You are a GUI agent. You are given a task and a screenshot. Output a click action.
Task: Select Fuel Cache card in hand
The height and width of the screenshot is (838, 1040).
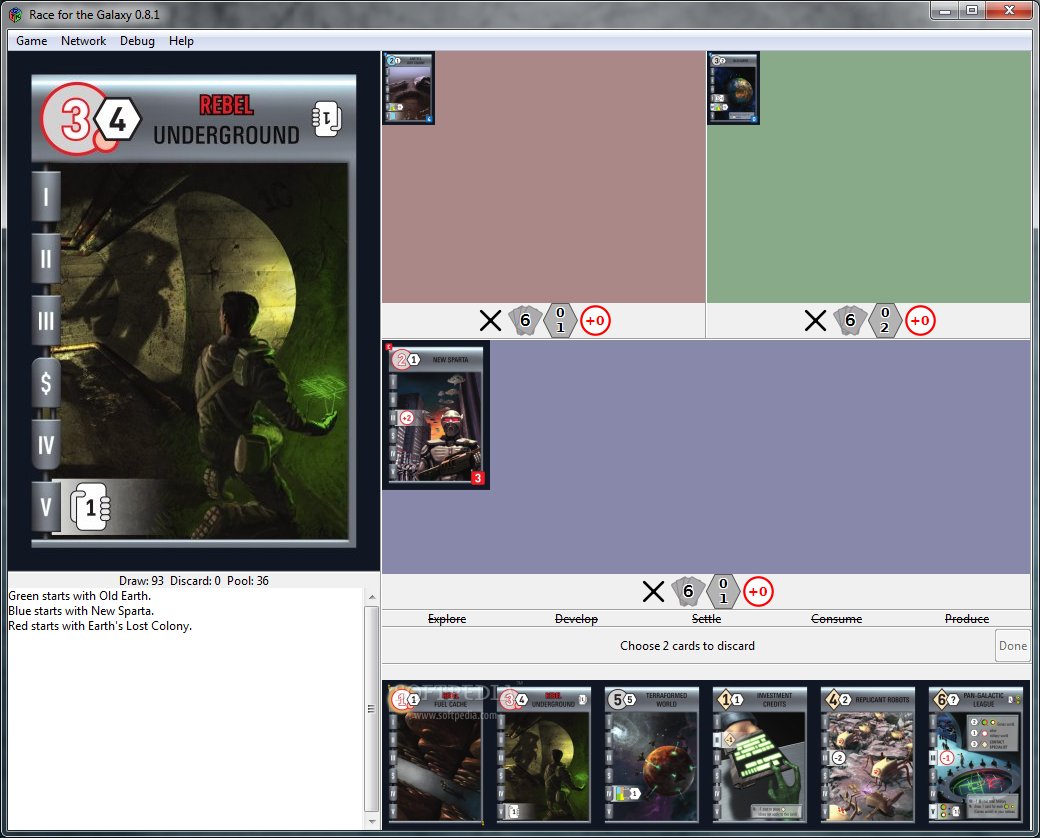(x=436, y=754)
